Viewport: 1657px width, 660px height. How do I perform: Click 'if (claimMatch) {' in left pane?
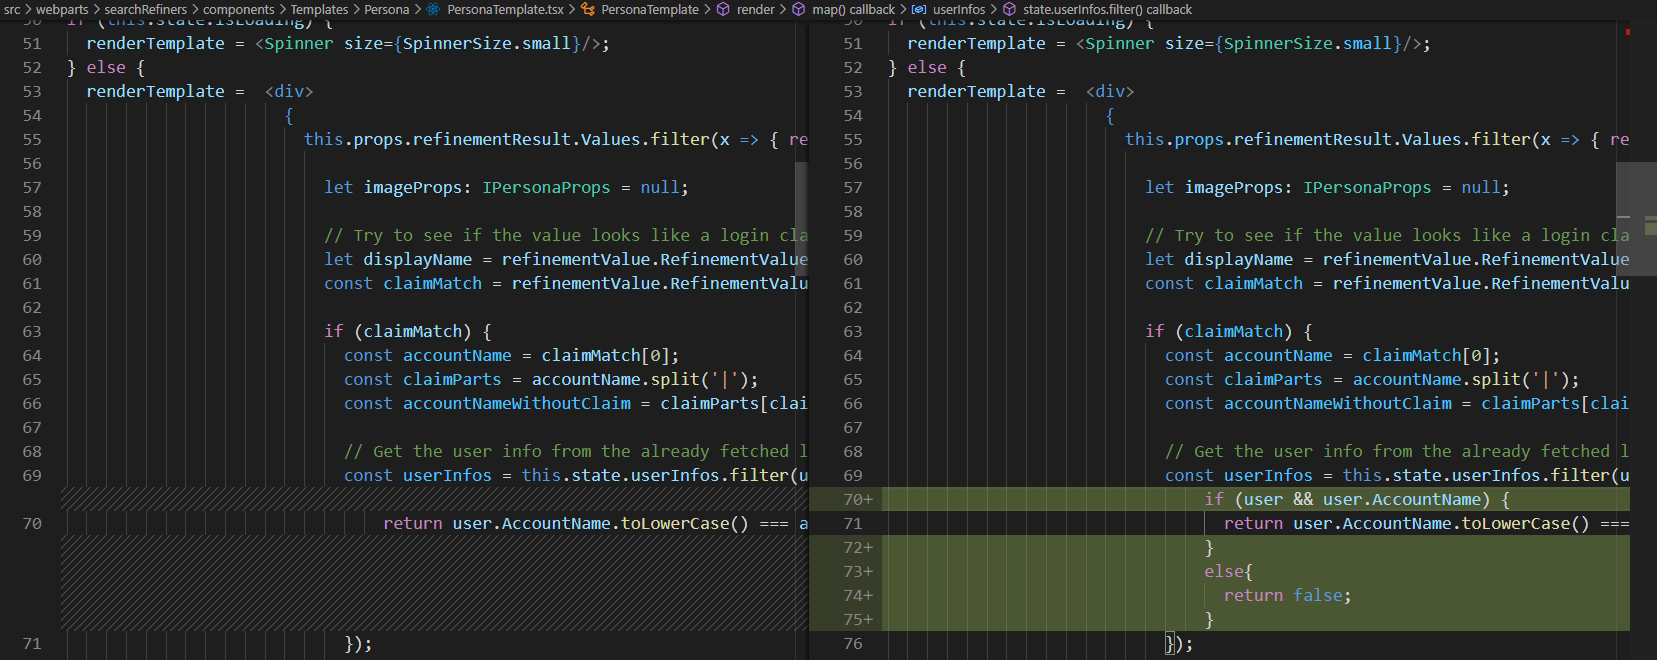pos(407,331)
